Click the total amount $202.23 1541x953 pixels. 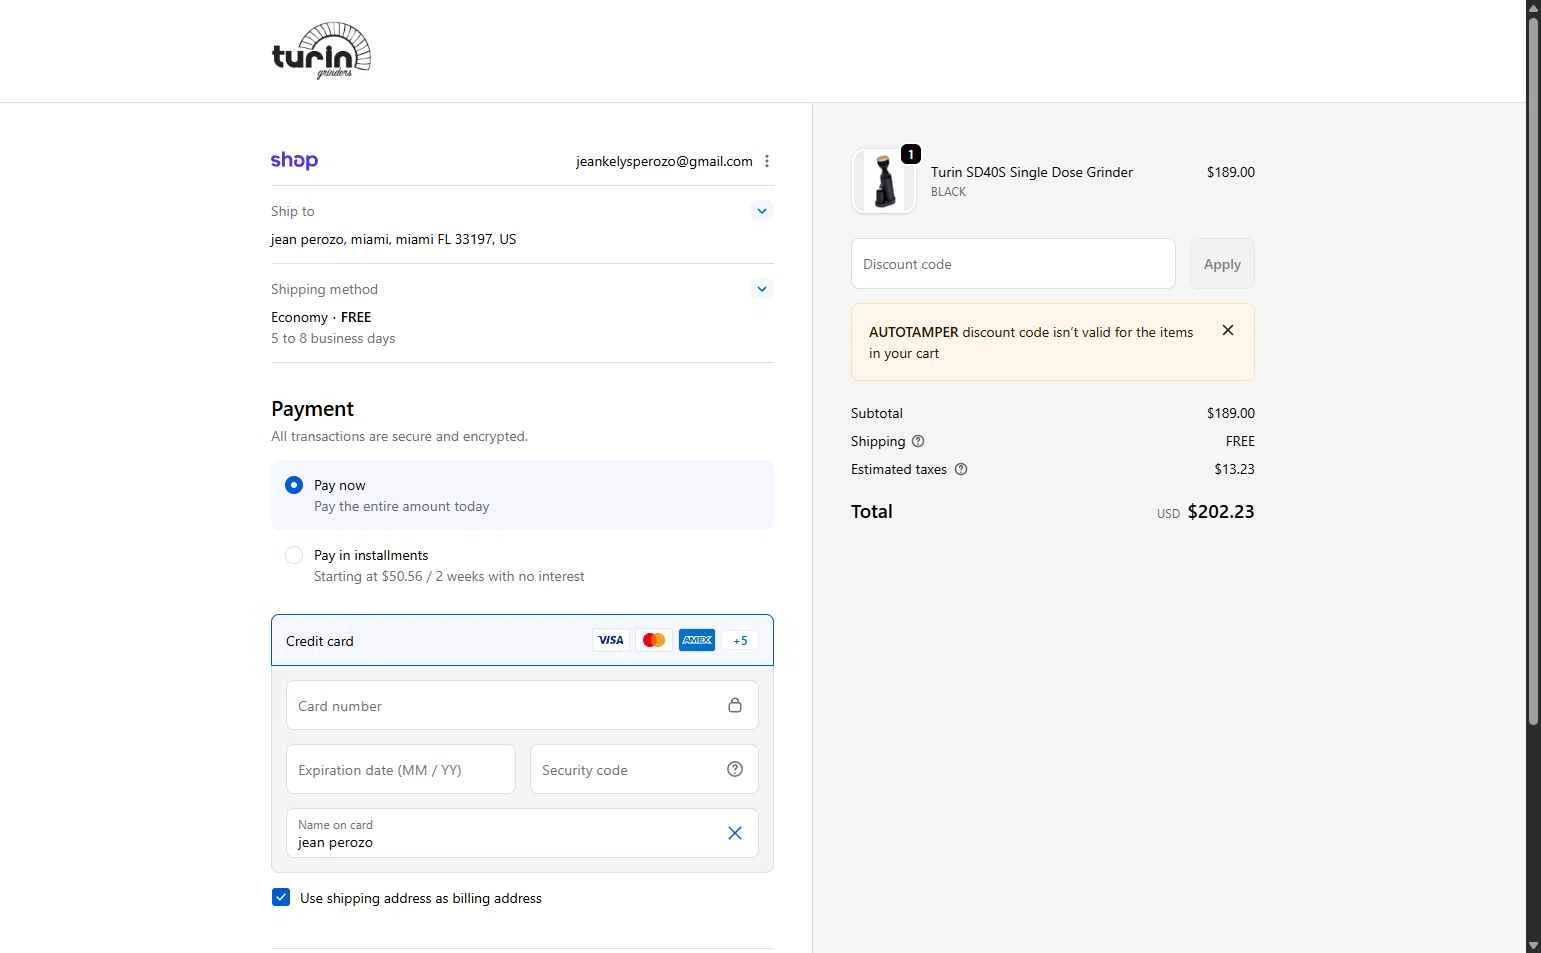1221,511
